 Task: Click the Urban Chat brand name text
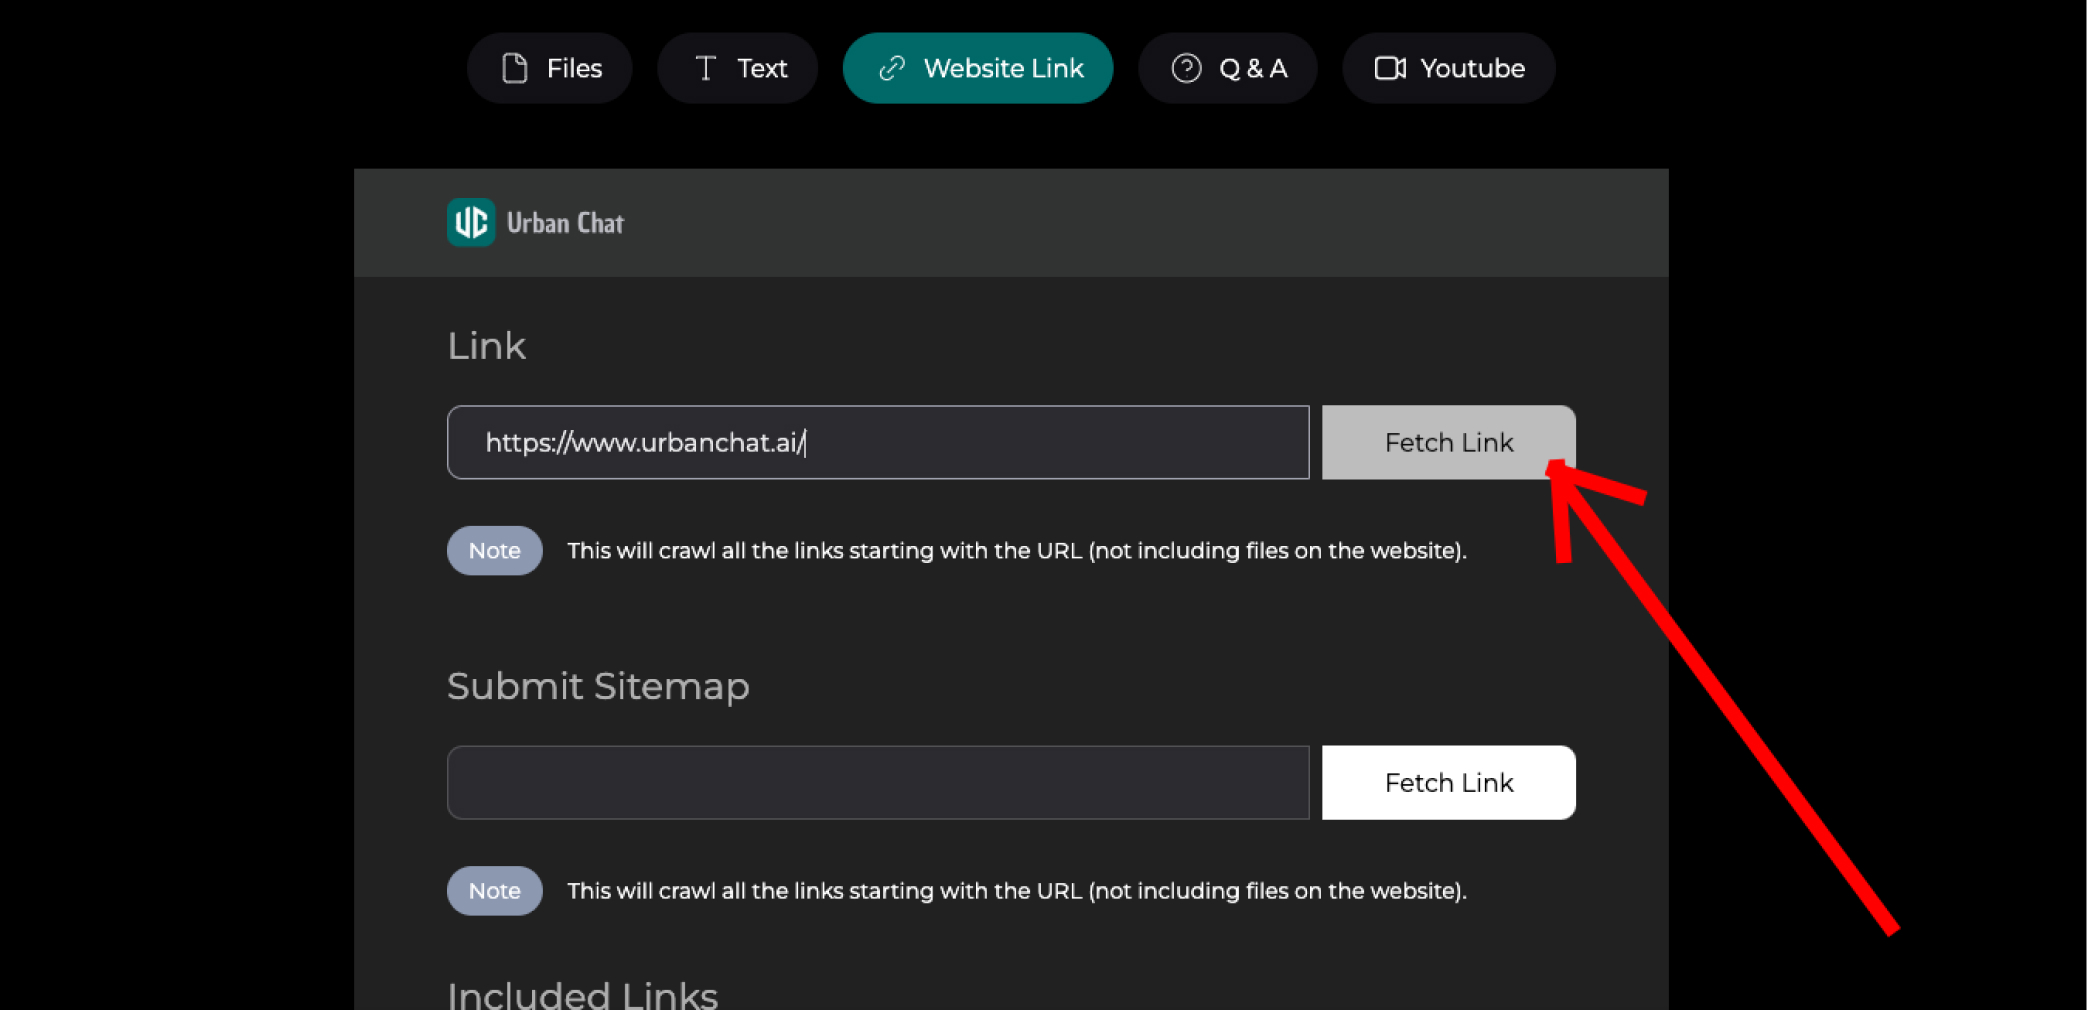tap(565, 223)
